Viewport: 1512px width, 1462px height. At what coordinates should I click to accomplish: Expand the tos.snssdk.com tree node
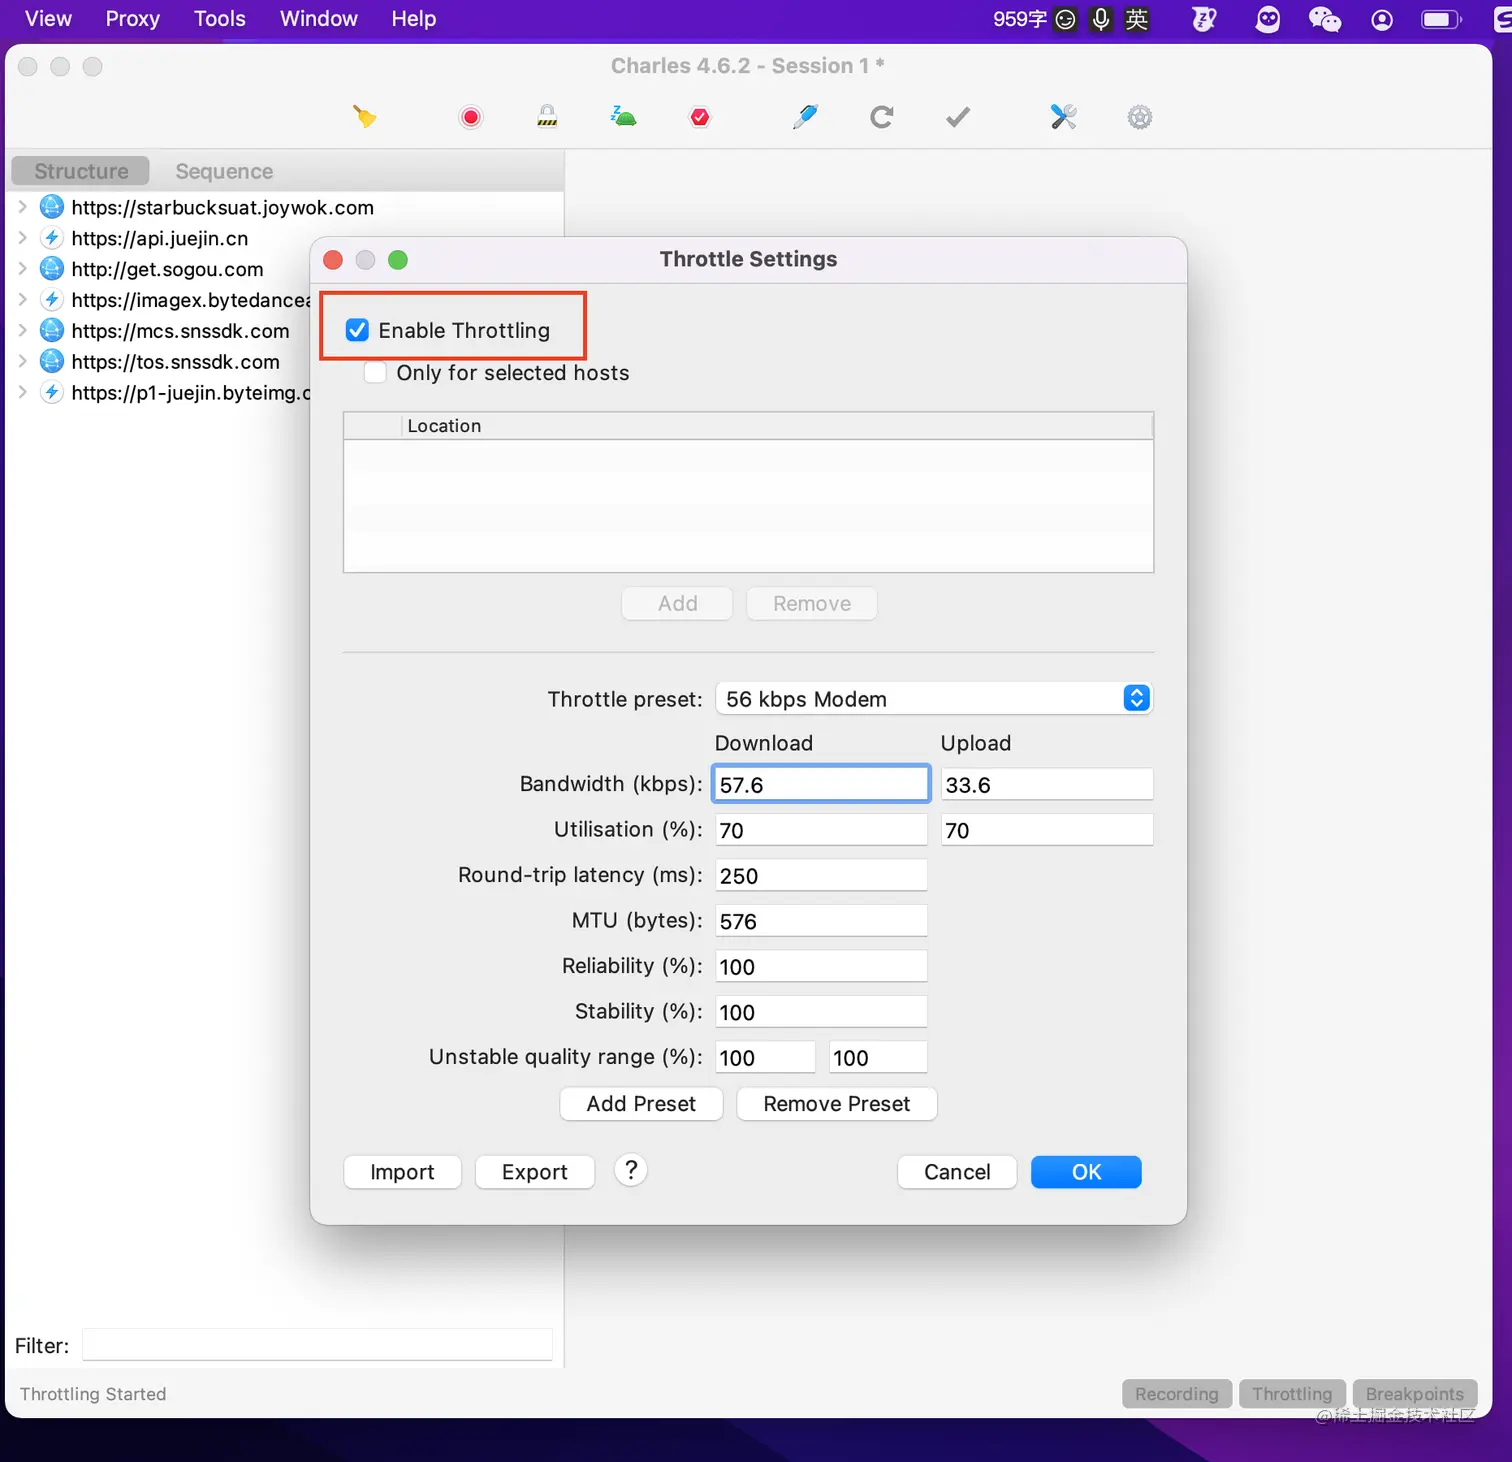[x=22, y=362]
